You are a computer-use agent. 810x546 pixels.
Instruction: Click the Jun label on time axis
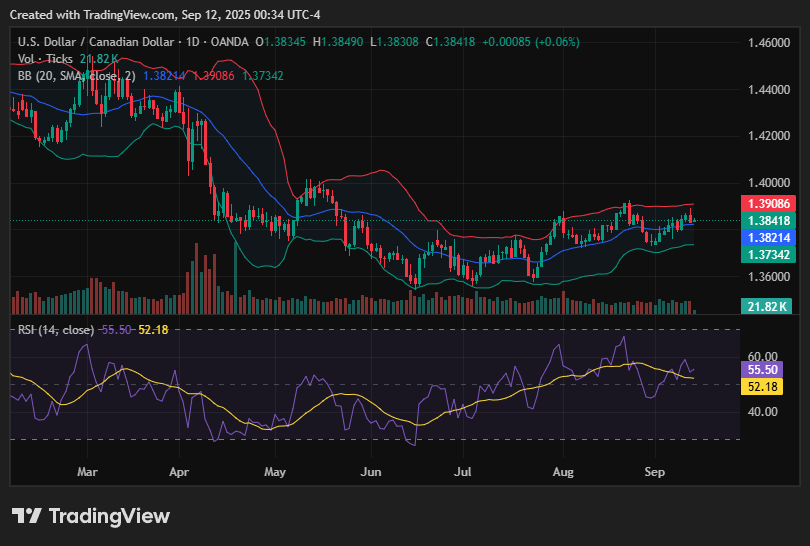tap(371, 472)
